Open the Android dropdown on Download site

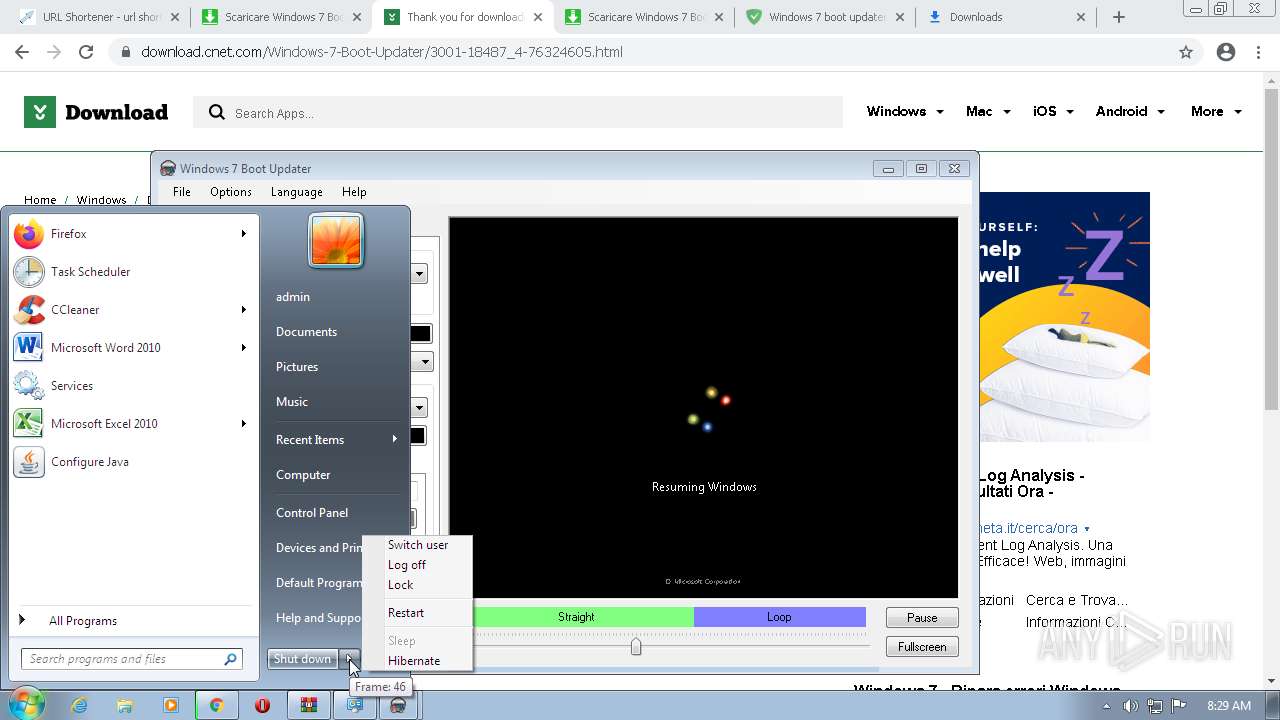pyautogui.click(x=1130, y=112)
